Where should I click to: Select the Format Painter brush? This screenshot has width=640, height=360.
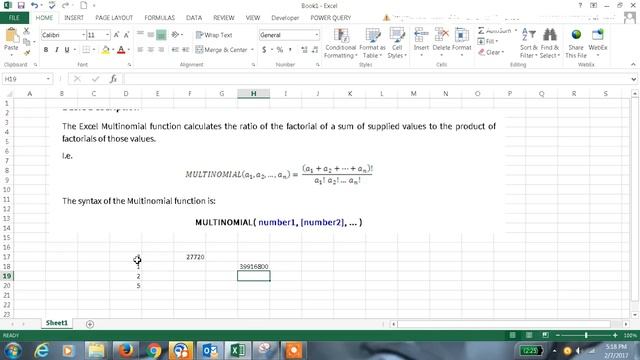pos(27,53)
